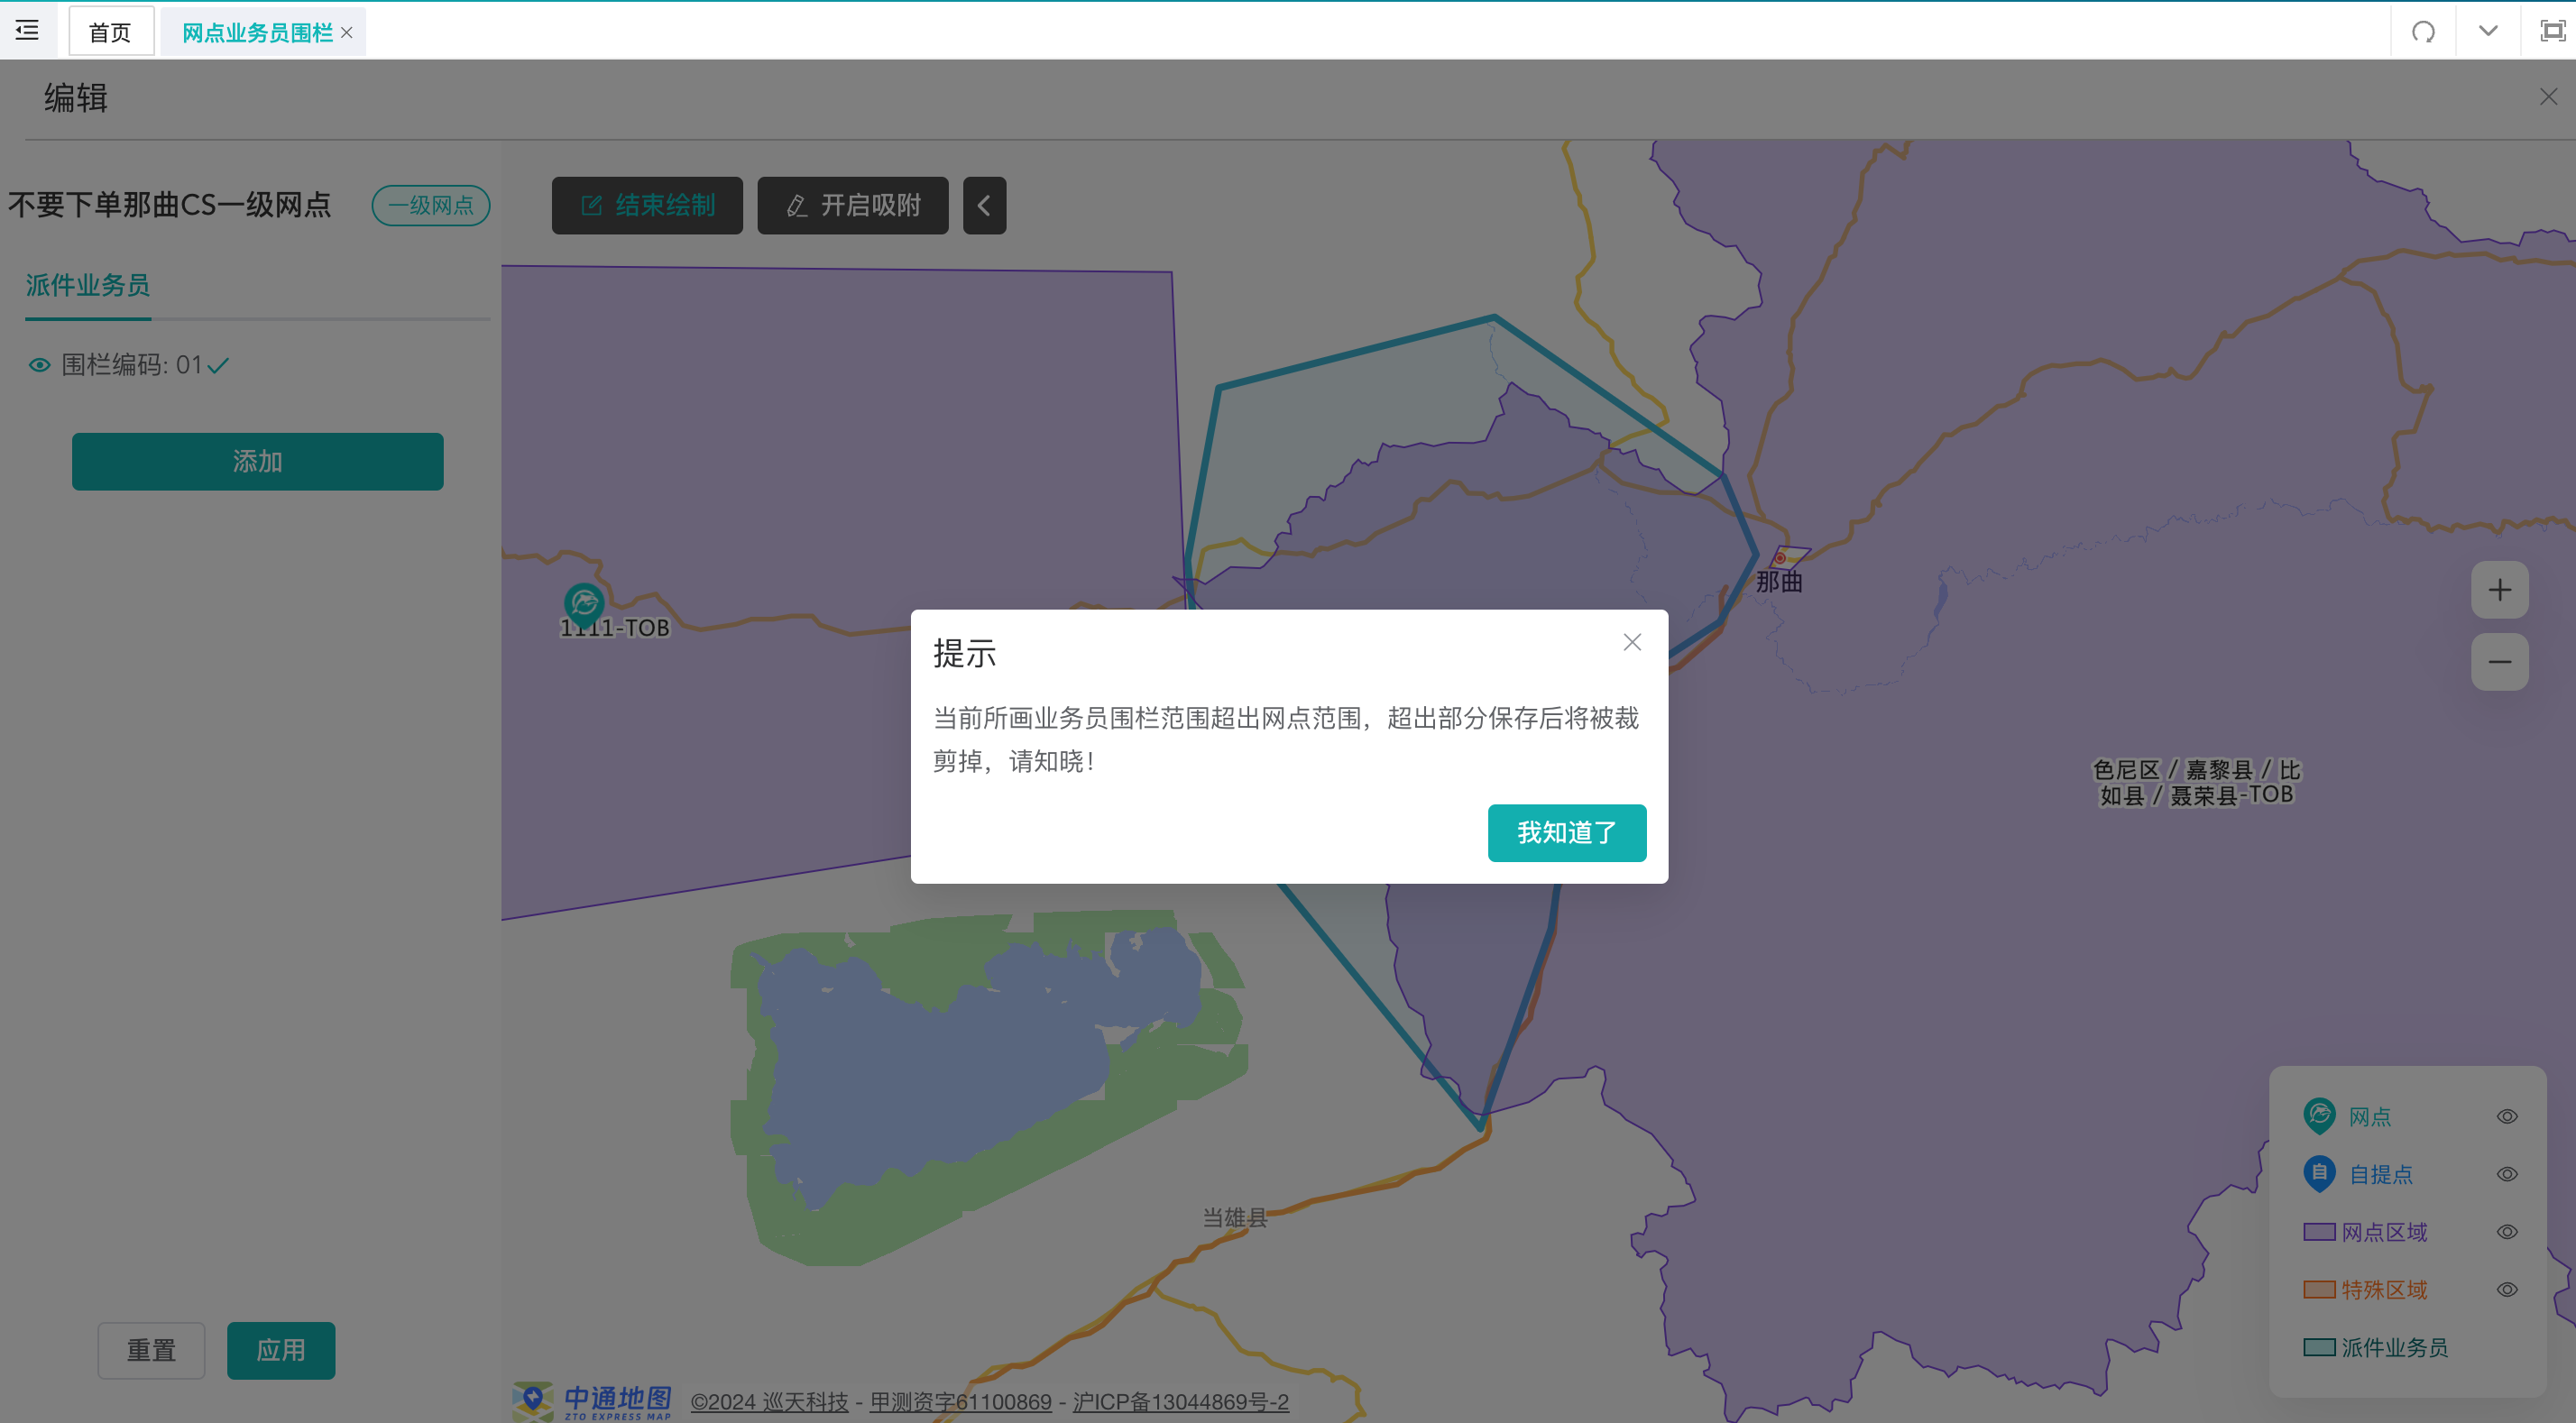Screen dimensions: 2576x1423
Task: Click the 网点区域 purple swatch
Action: pyautogui.click(x=2319, y=1231)
